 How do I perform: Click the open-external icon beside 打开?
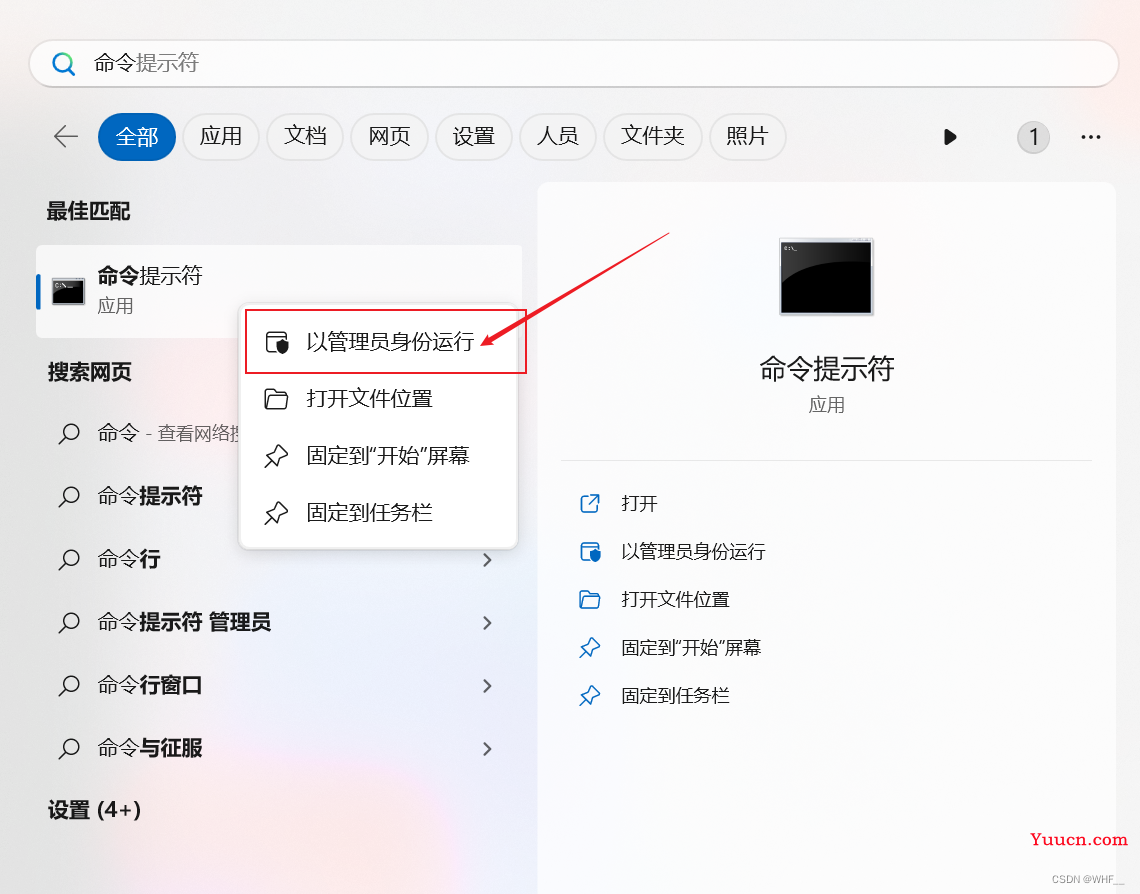pyautogui.click(x=590, y=503)
